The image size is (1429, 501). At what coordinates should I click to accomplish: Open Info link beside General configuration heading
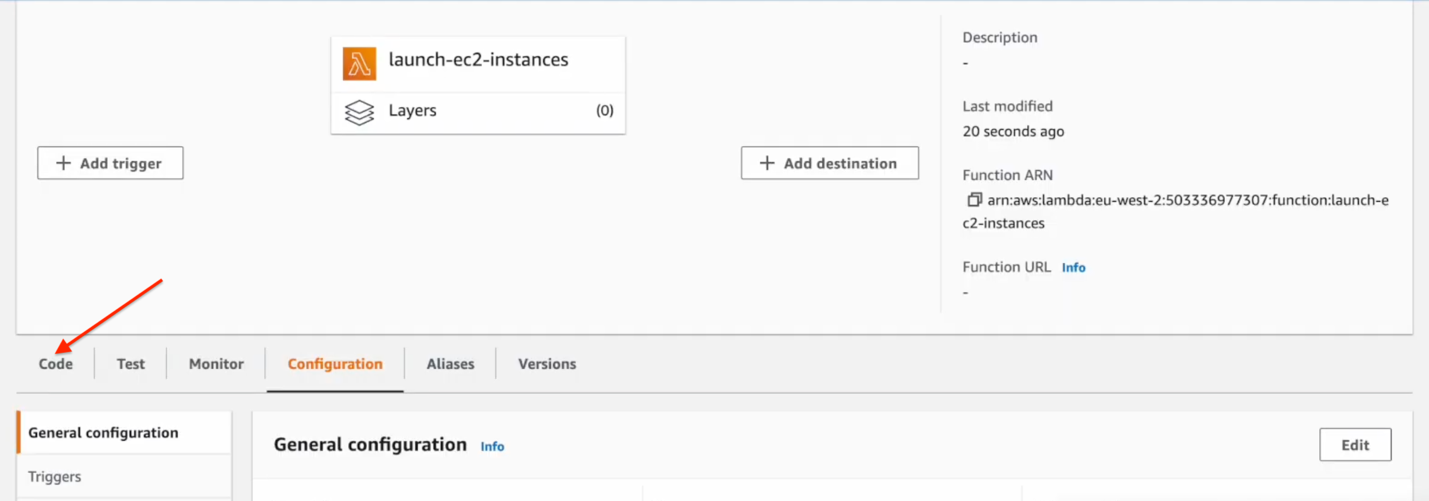point(492,447)
